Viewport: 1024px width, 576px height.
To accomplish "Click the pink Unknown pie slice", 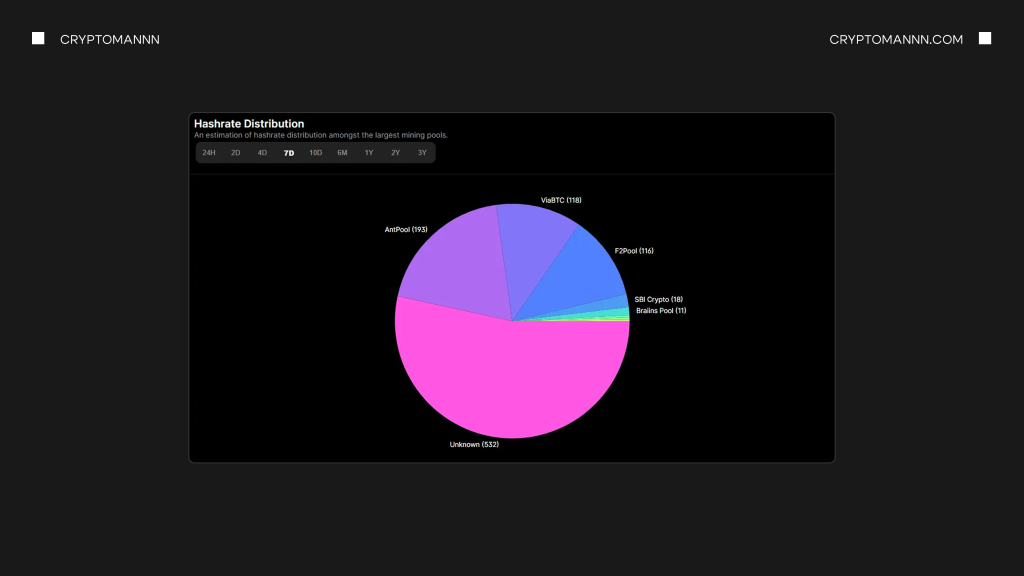I will [x=500, y=385].
